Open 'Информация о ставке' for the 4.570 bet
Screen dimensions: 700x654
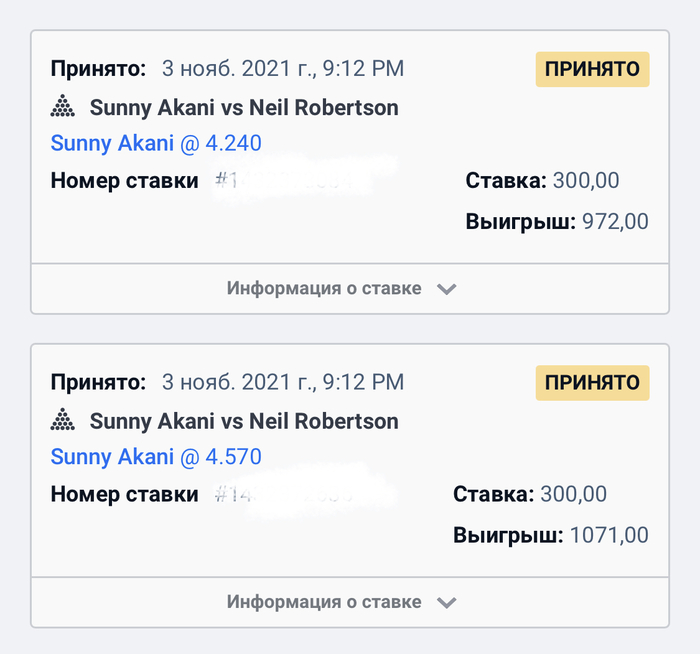(x=324, y=603)
